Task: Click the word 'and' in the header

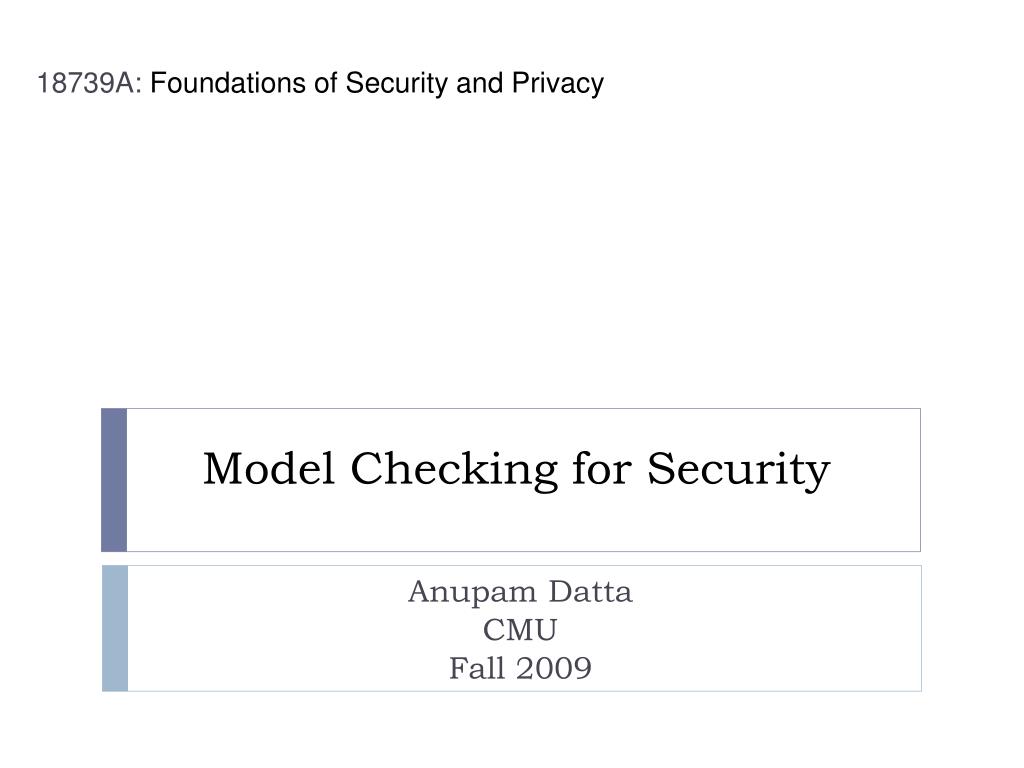Action: coord(479,84)
